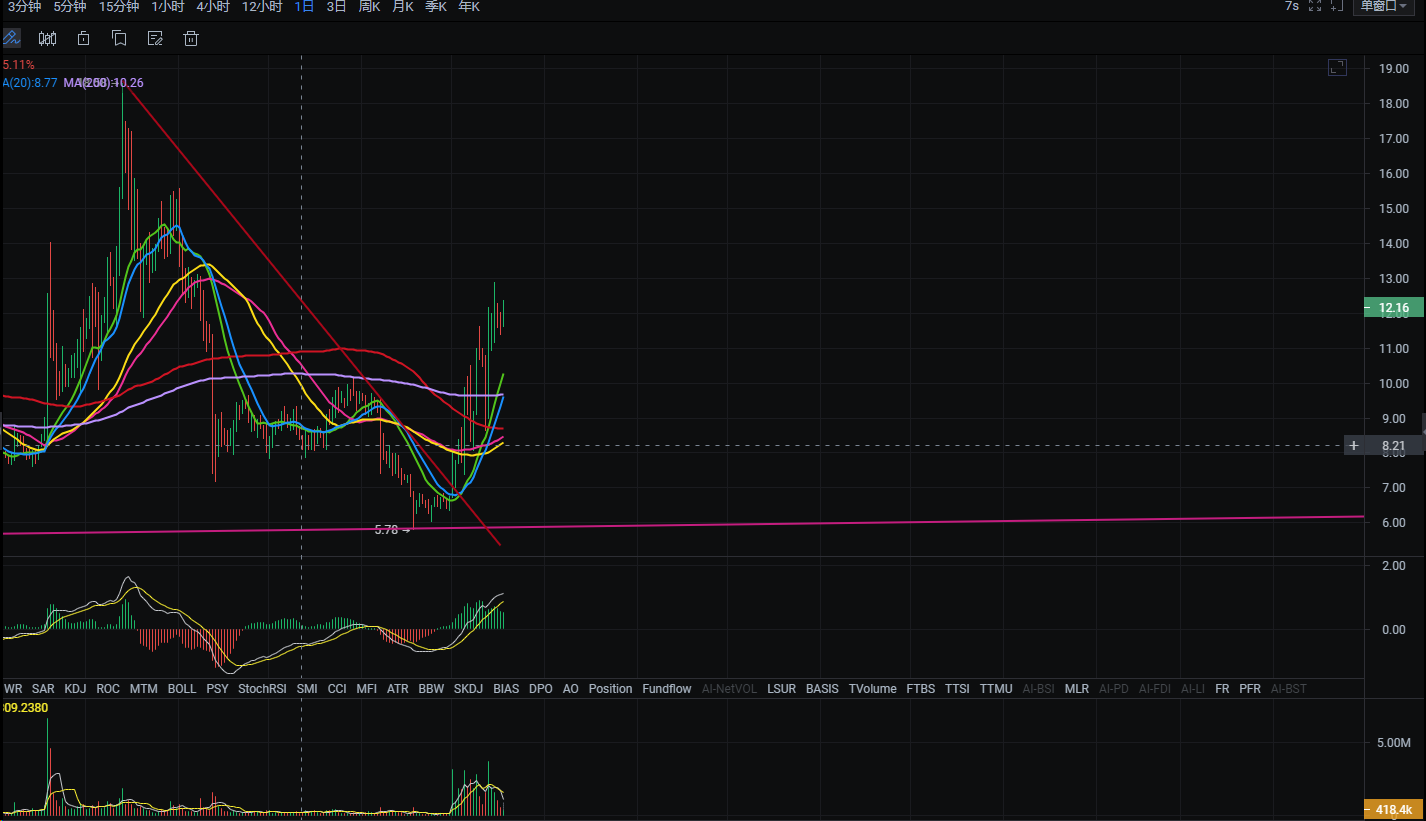Select the BASIS indicator
The width and height of the screenshot is (1426, 821).
tap(822, 689)
